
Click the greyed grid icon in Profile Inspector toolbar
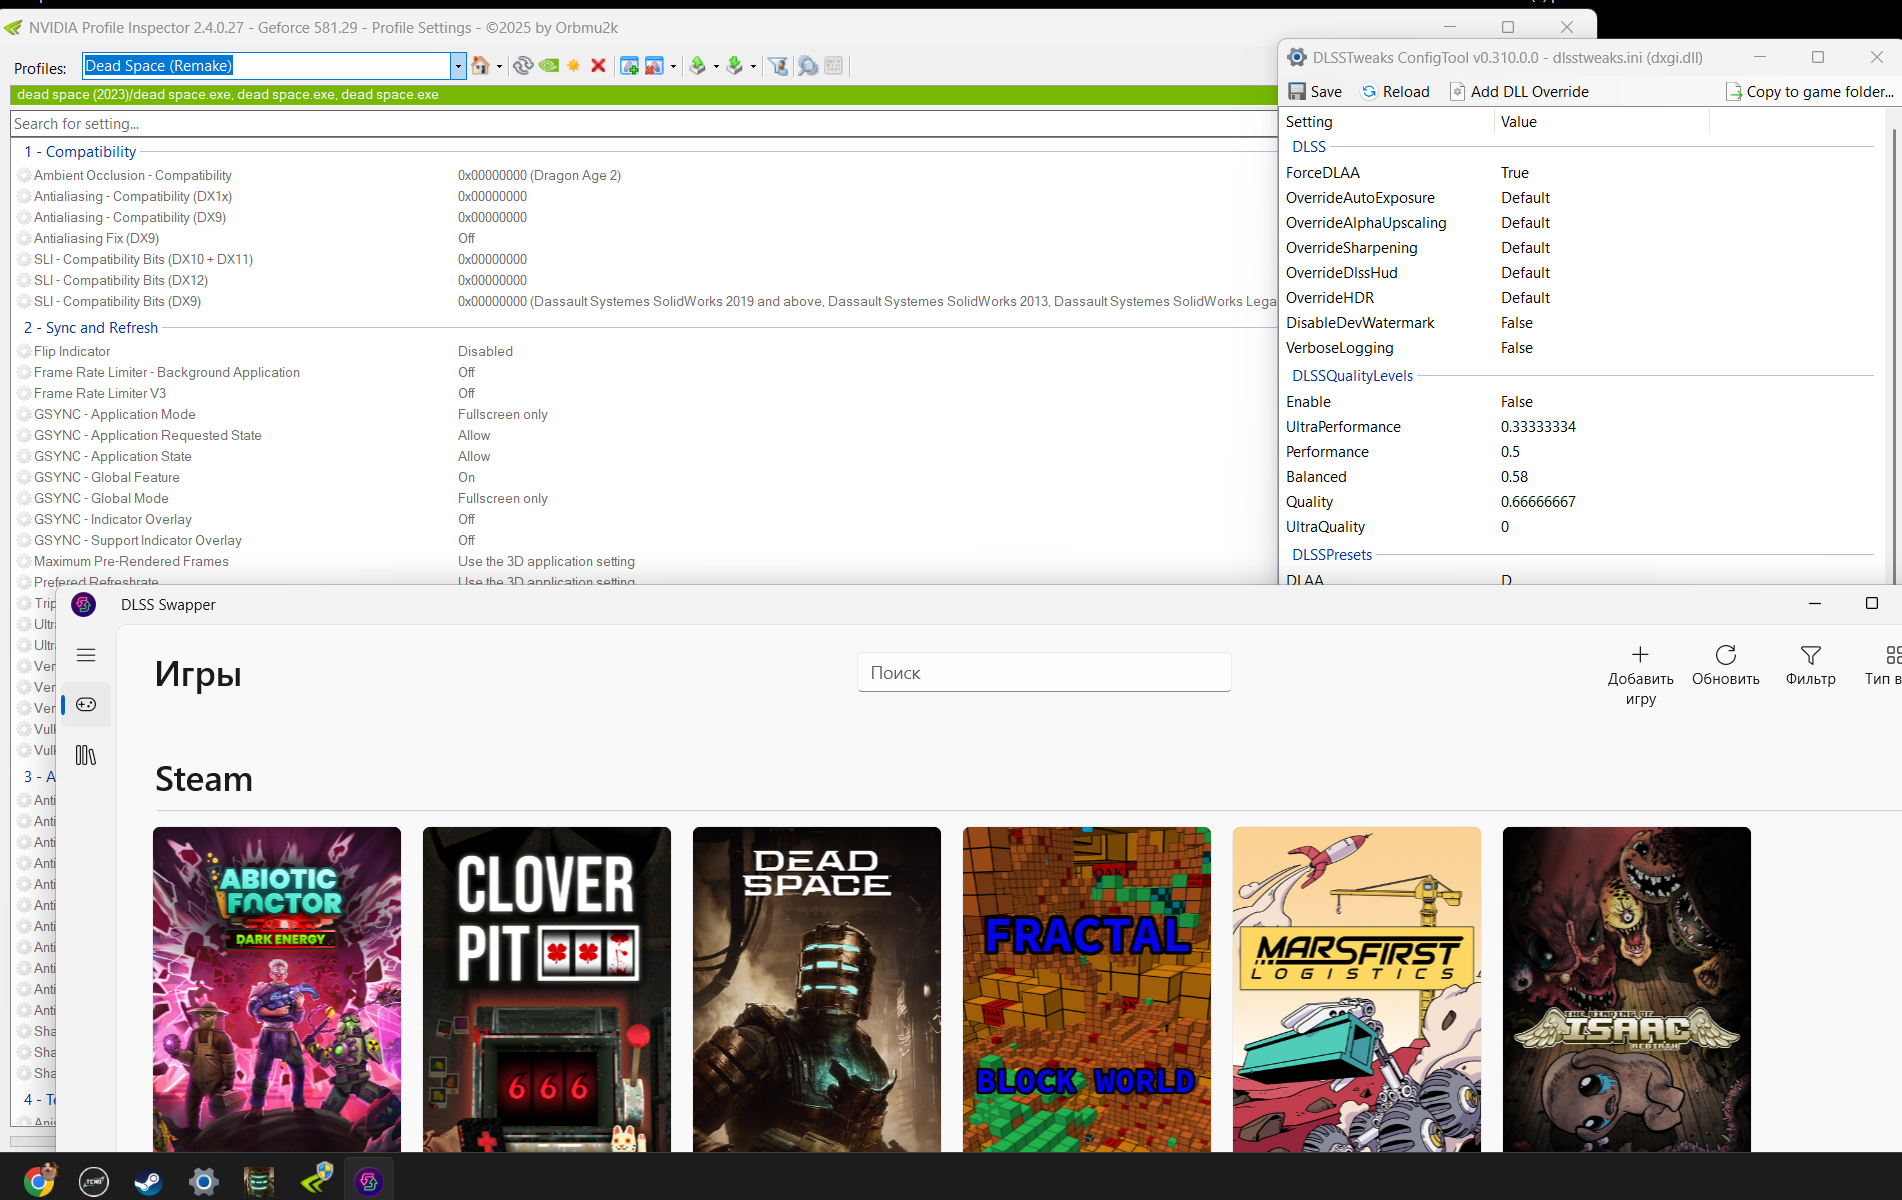point(834,66)
